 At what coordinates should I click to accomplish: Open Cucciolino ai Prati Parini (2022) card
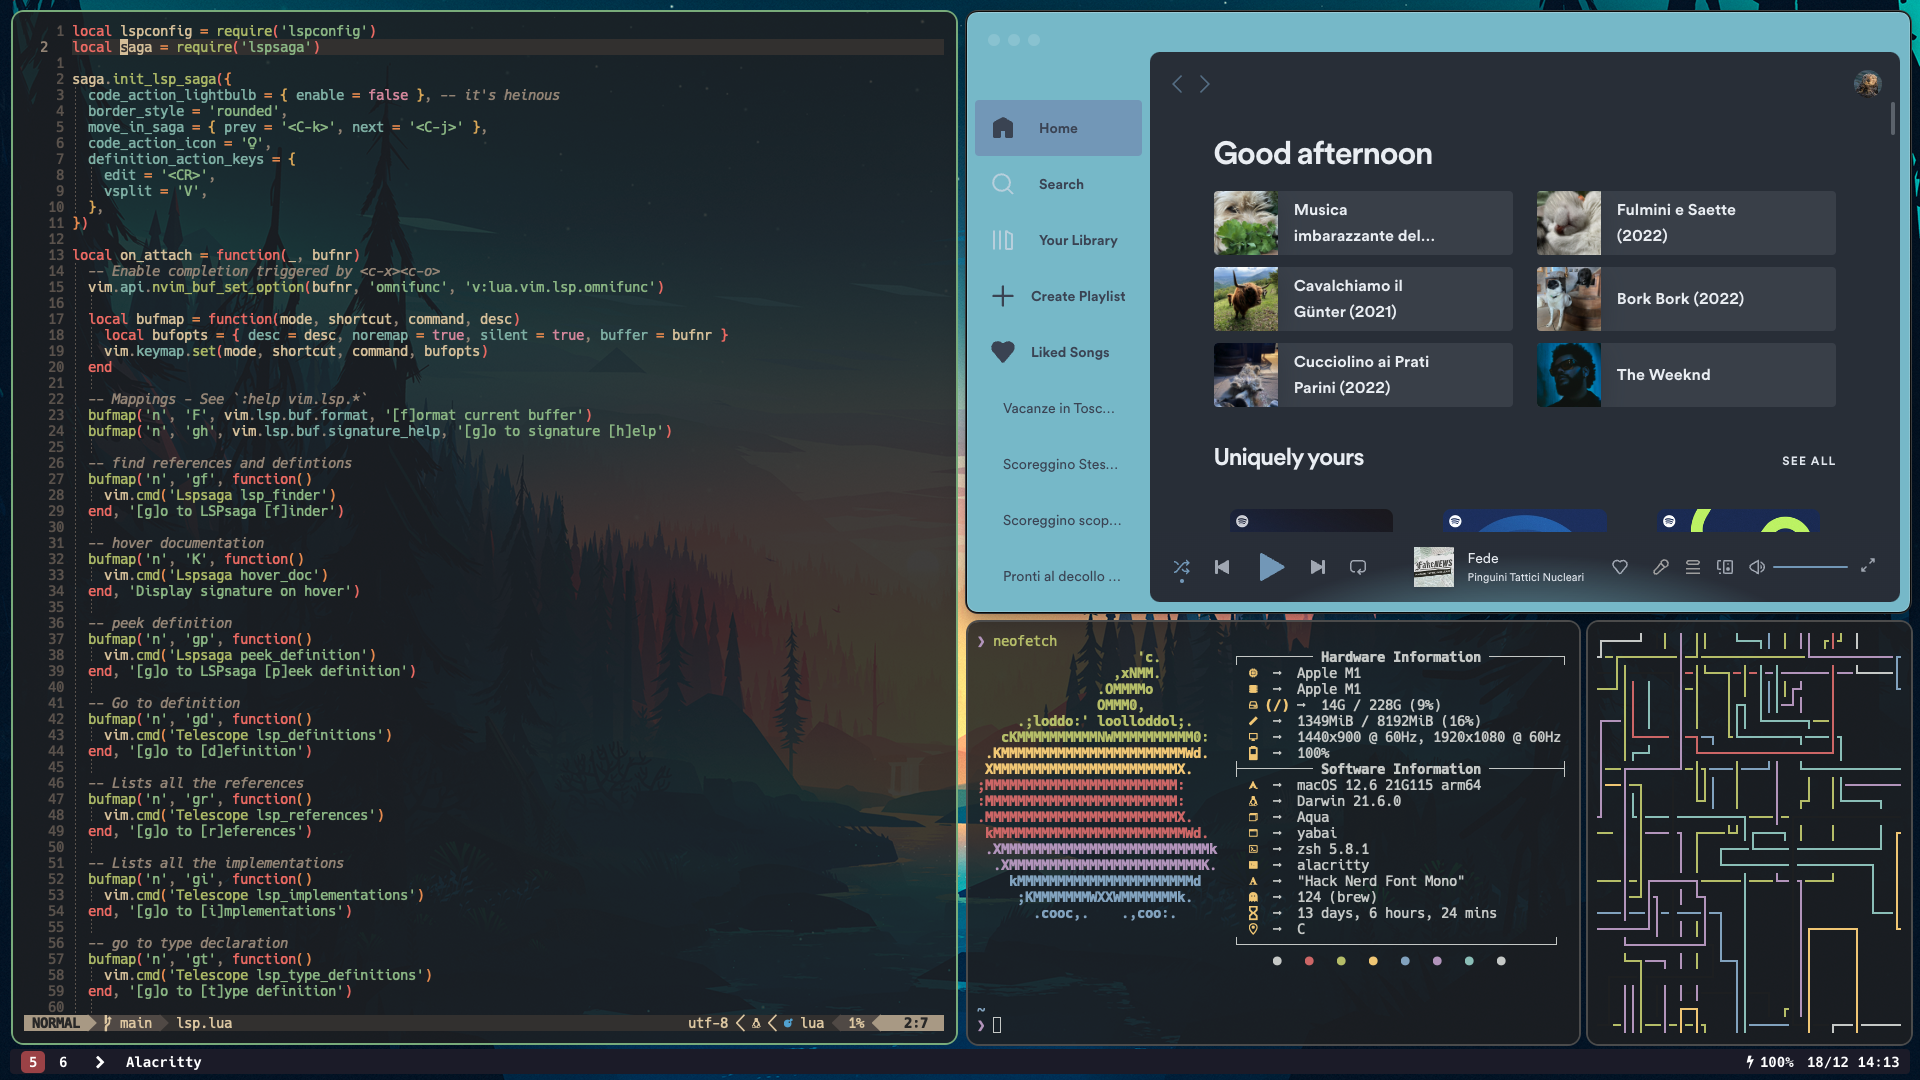pyautogui.click(x=1362, y=375)
